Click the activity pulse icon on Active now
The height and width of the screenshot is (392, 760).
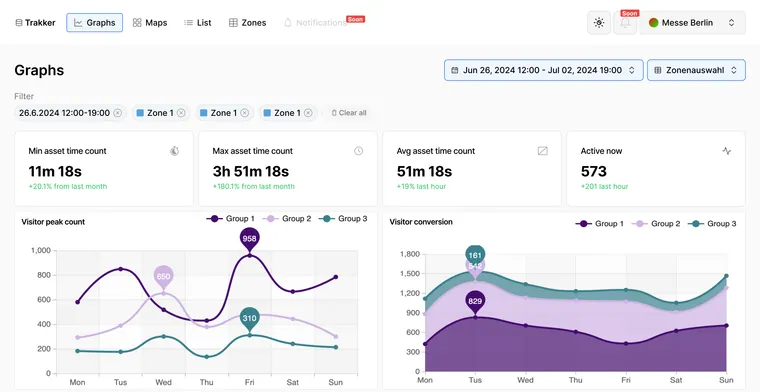click(x=727, y=151)
